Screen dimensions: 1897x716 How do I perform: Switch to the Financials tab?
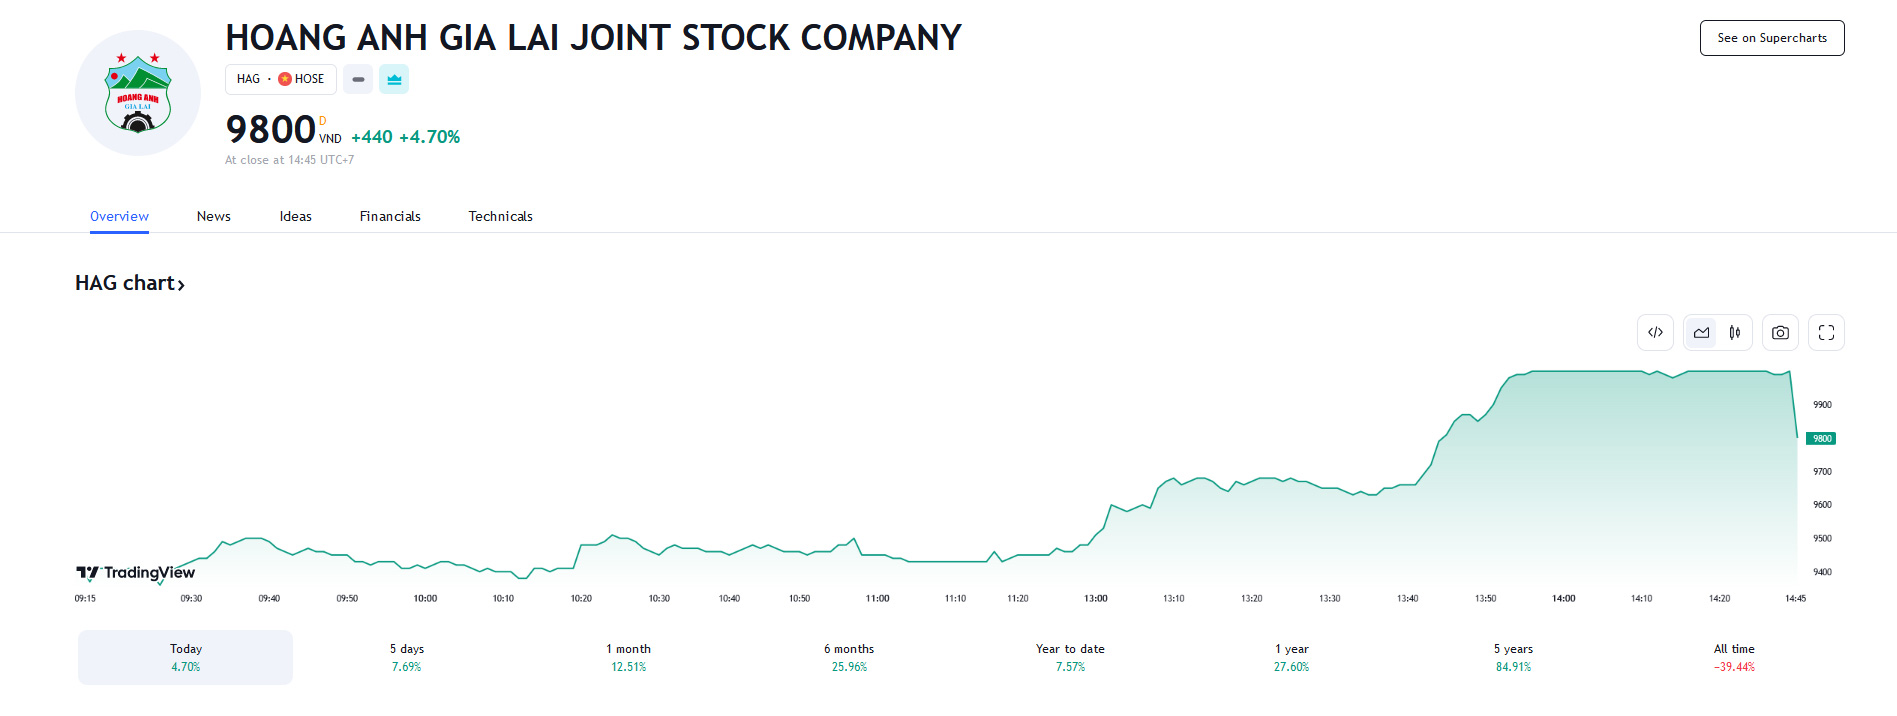(390, 216)
